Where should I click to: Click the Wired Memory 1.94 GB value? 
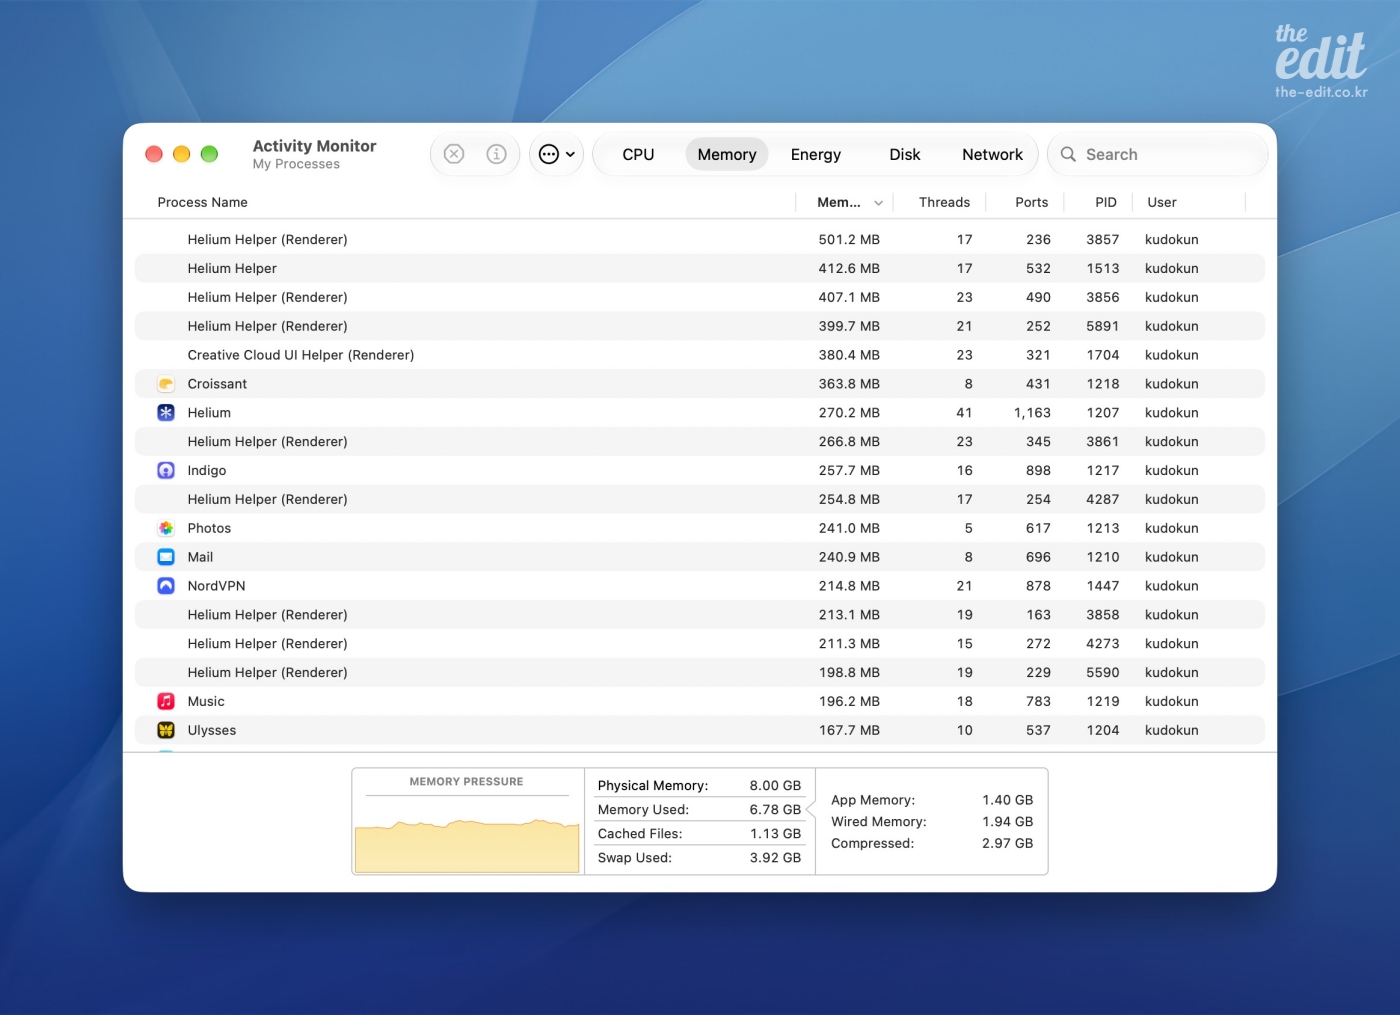click(x=1007, y=822)
